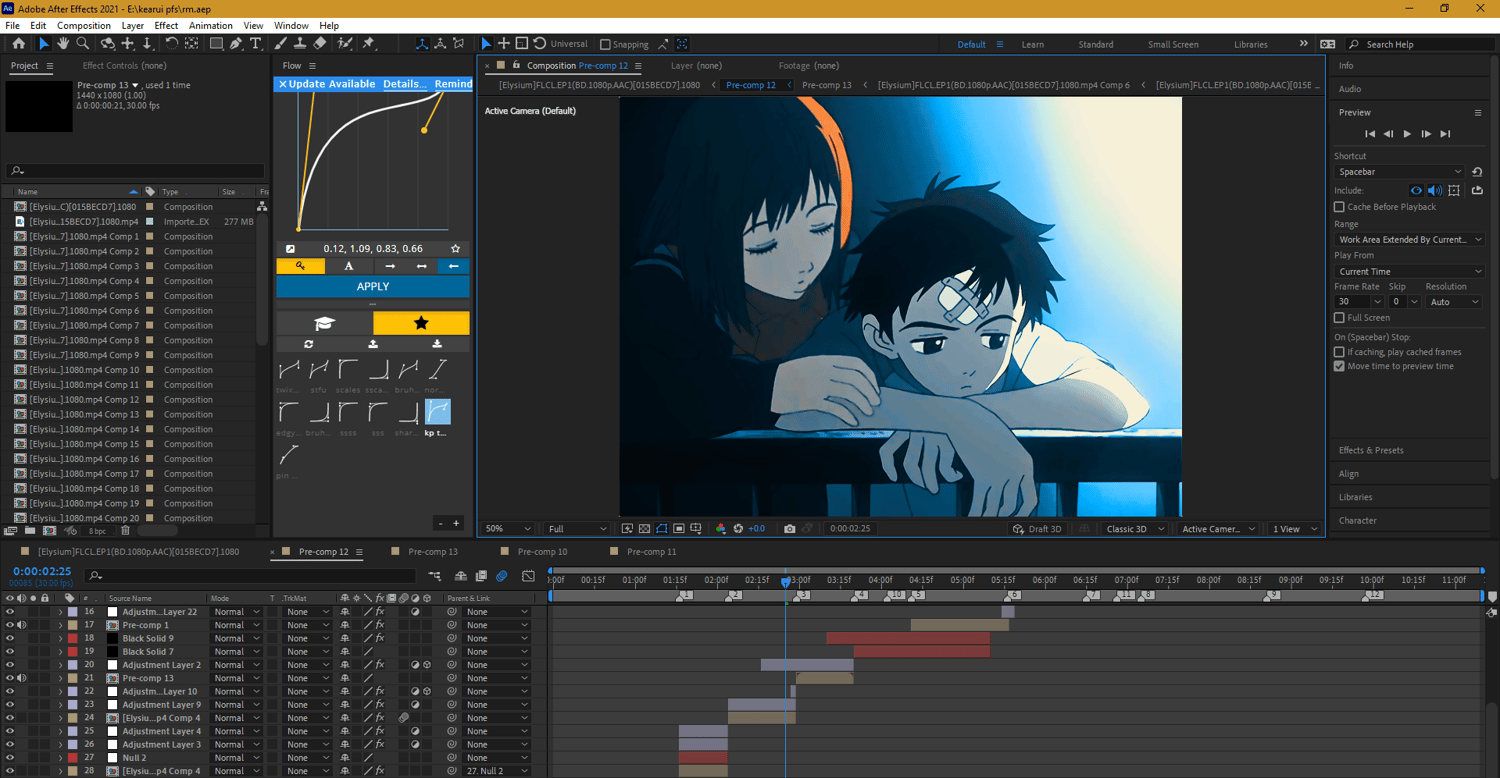Click the key icon button in Flow
Image resolution: width=1500 pixels, height=778 pixels.
click(300, 266)
